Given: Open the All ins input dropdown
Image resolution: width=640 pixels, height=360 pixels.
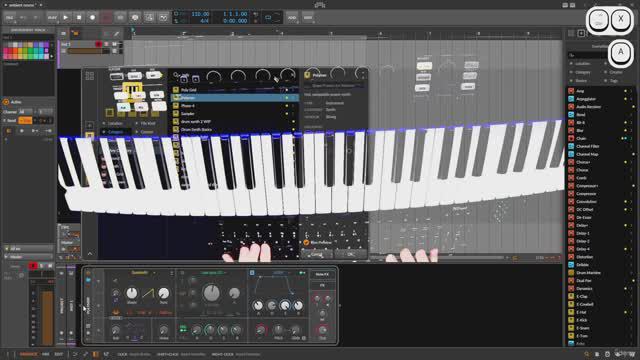Looking at the screenshot, I should point(28,248).
